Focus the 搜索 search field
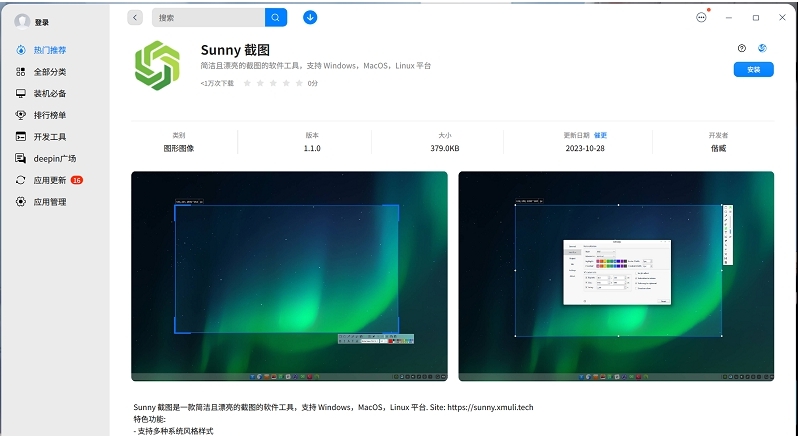This screenshot has width=800, height=436. pyautogui.click(x=208, y=17)
